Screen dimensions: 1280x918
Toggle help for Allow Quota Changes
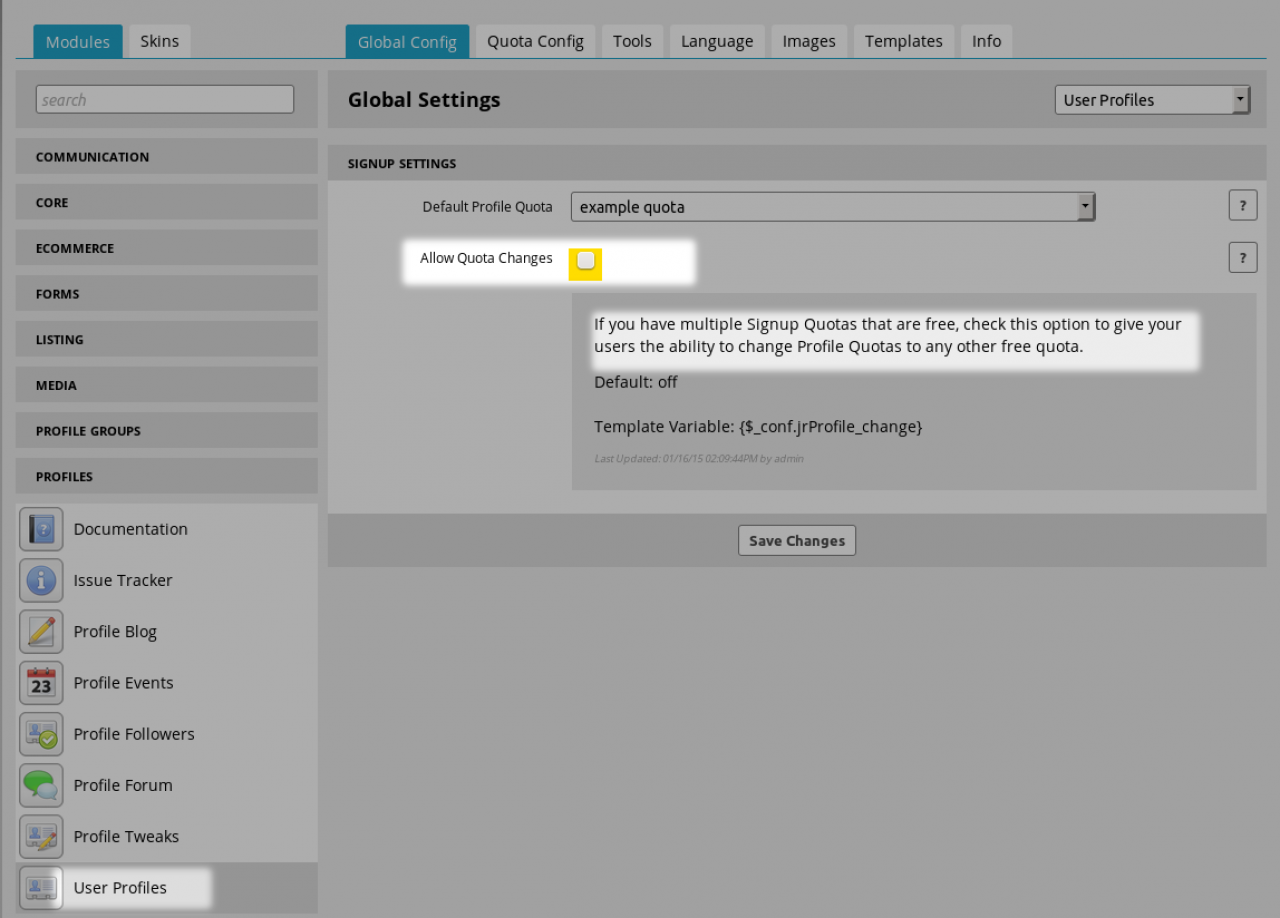(x=1242, y=258)
